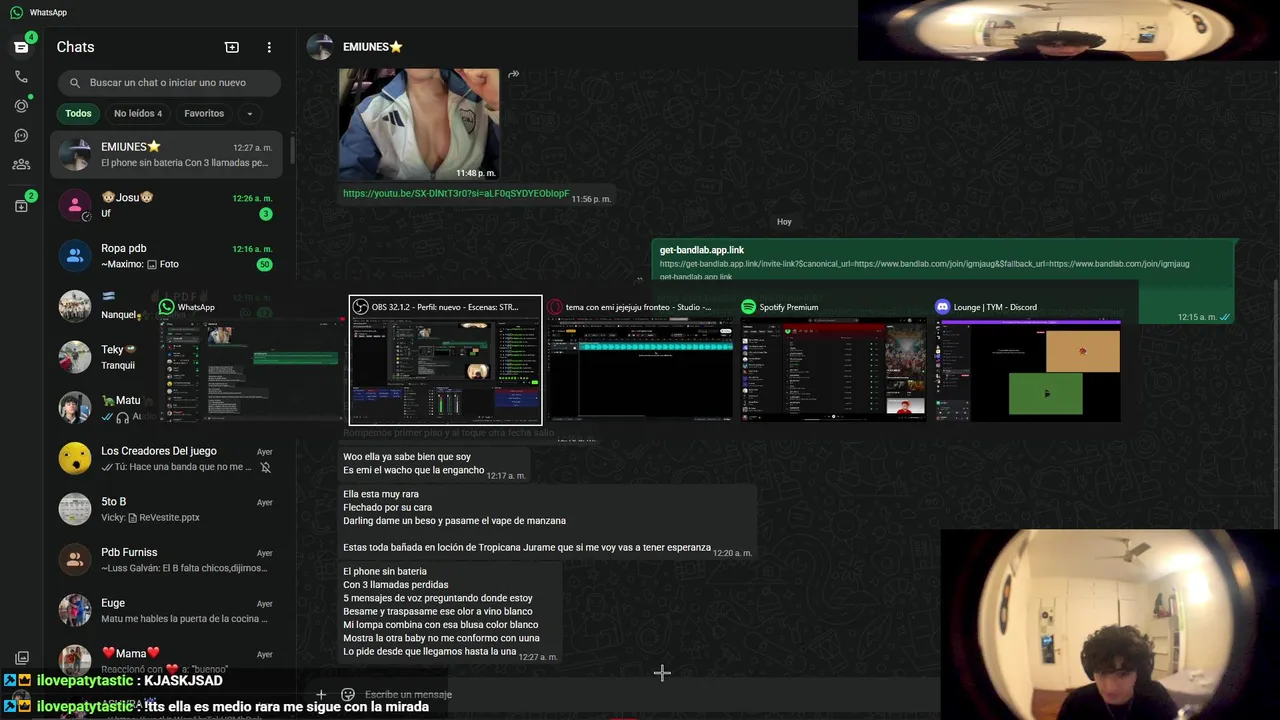This screenshot has width=1280, height=720.
Task: Expand the chat filter dropdown chevron
Action: pos(250,113)
